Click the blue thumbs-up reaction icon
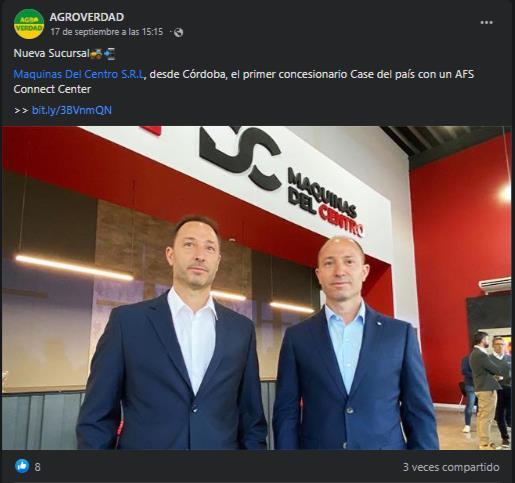Viewport: 515px width, 483px height. 22,466
